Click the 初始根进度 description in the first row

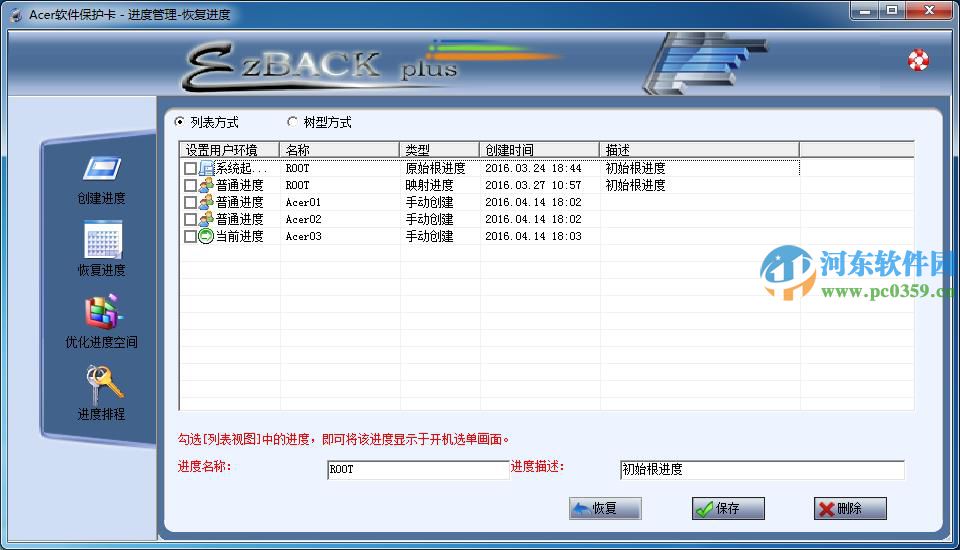[x=636, y=168]
